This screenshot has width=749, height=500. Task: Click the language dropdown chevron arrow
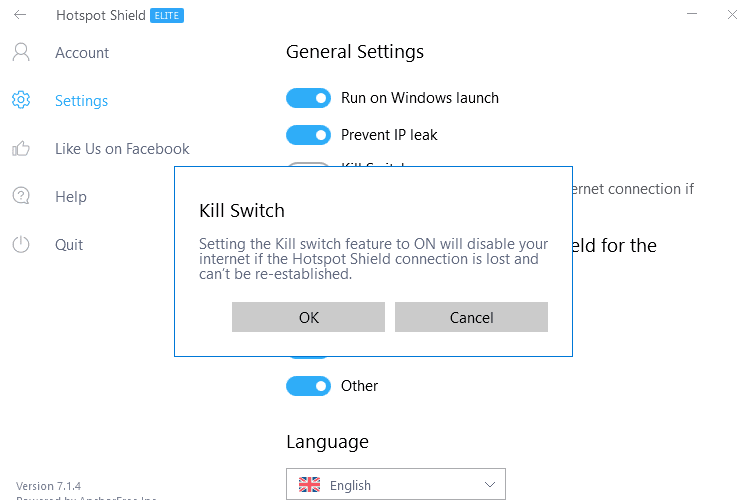tap(490, 485)
